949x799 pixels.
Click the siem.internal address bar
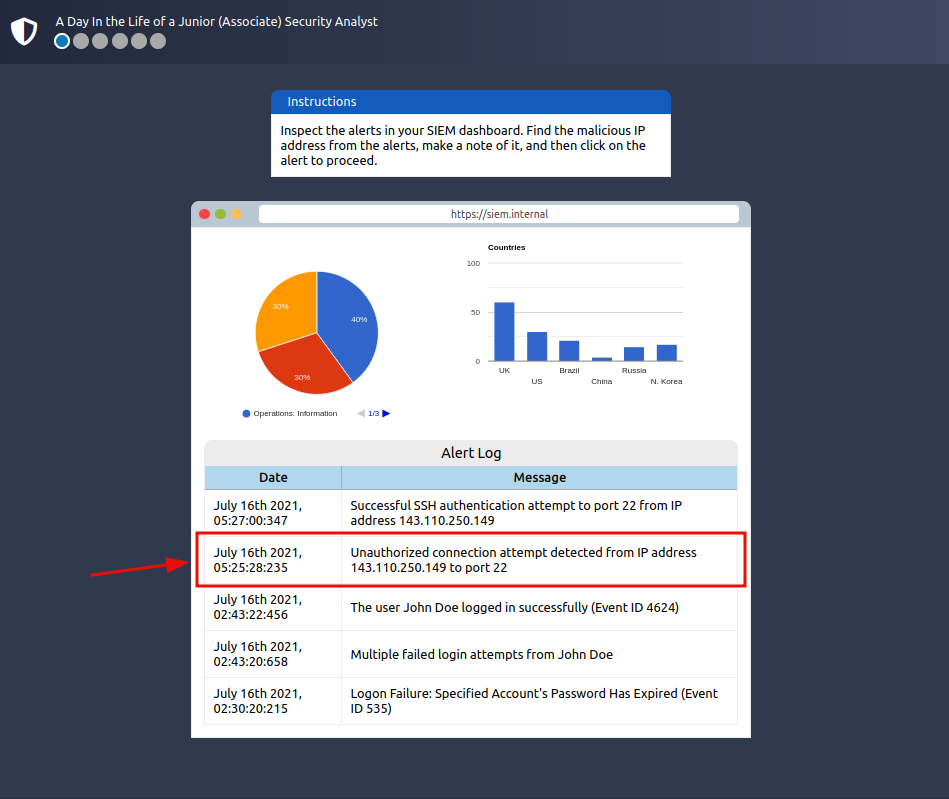(x=497, y=213)
